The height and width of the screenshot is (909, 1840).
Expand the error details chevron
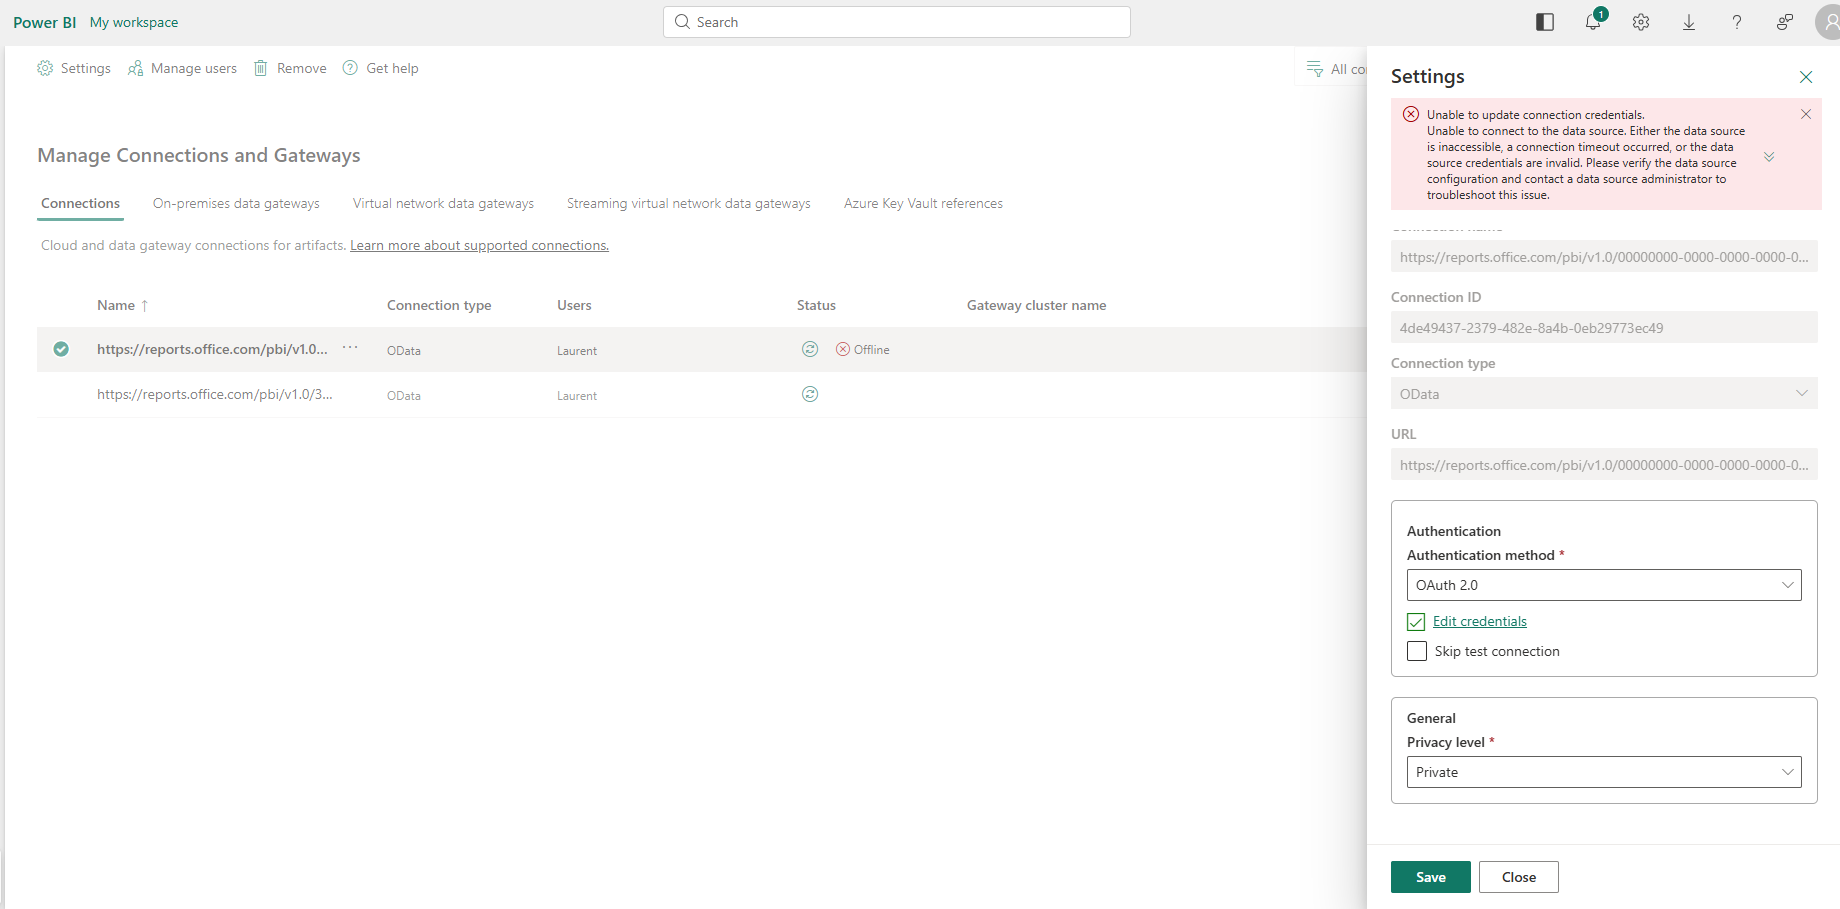[x=1769, y=157]
